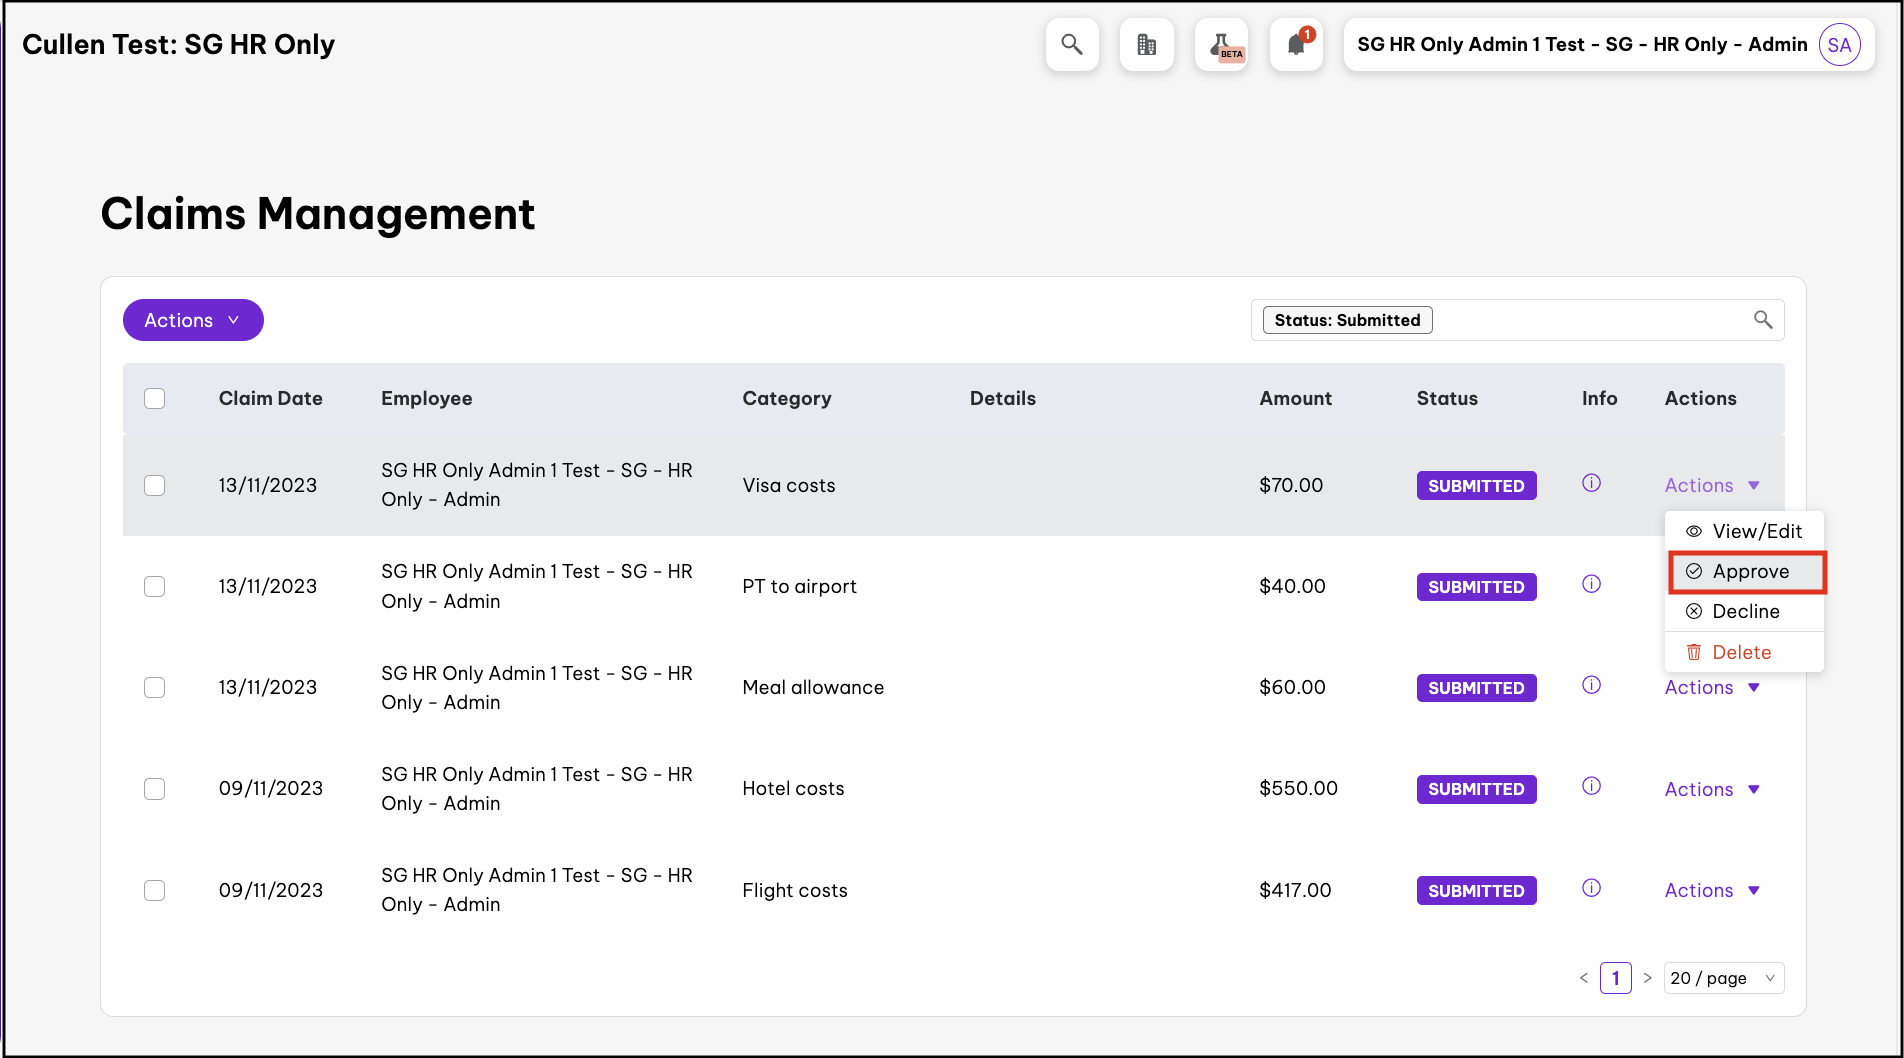
Task: Toggle the select-all checkbox in table header
Action: 155,399
